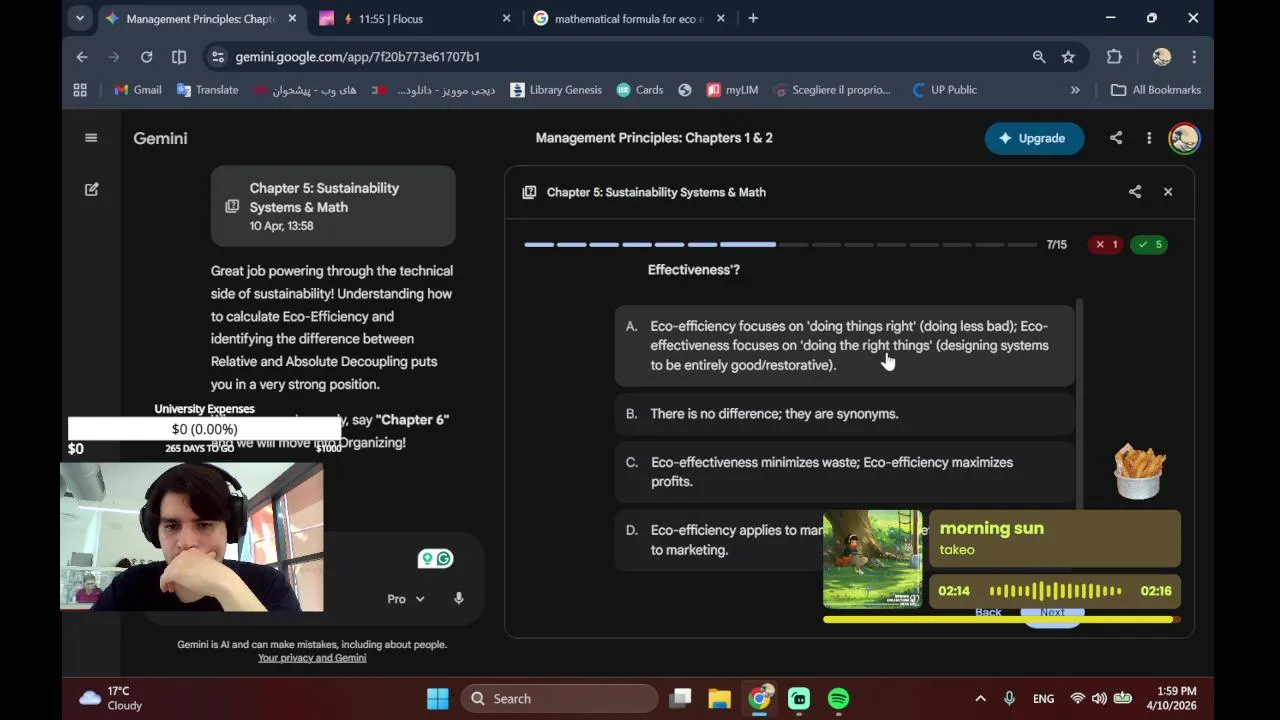
Task: Open Chrome three-dot menu
Action: 1194,57
